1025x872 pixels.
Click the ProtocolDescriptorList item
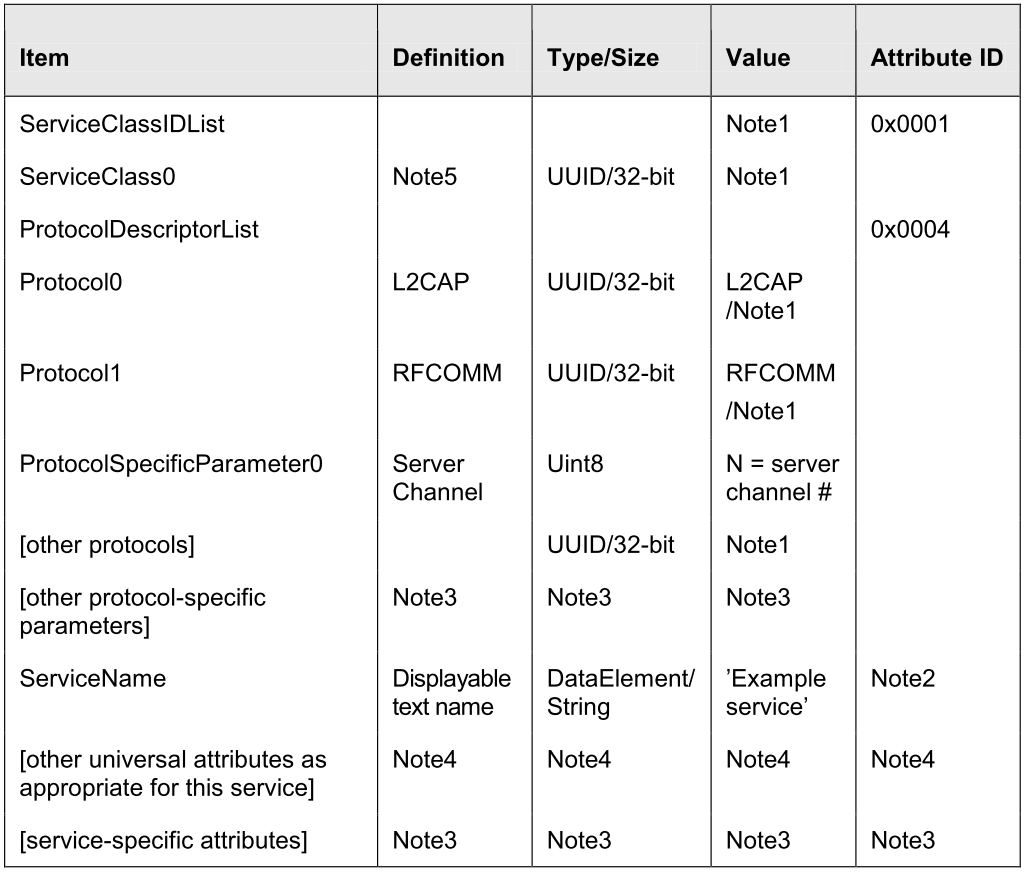tap(139, 230)
